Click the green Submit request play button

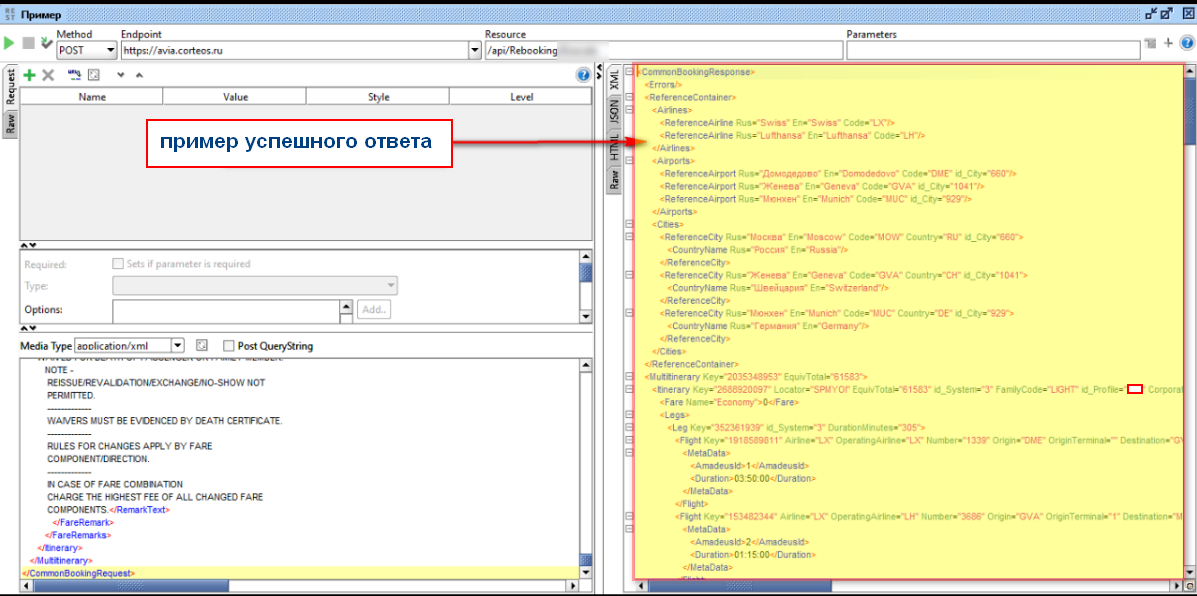(9, 44)
